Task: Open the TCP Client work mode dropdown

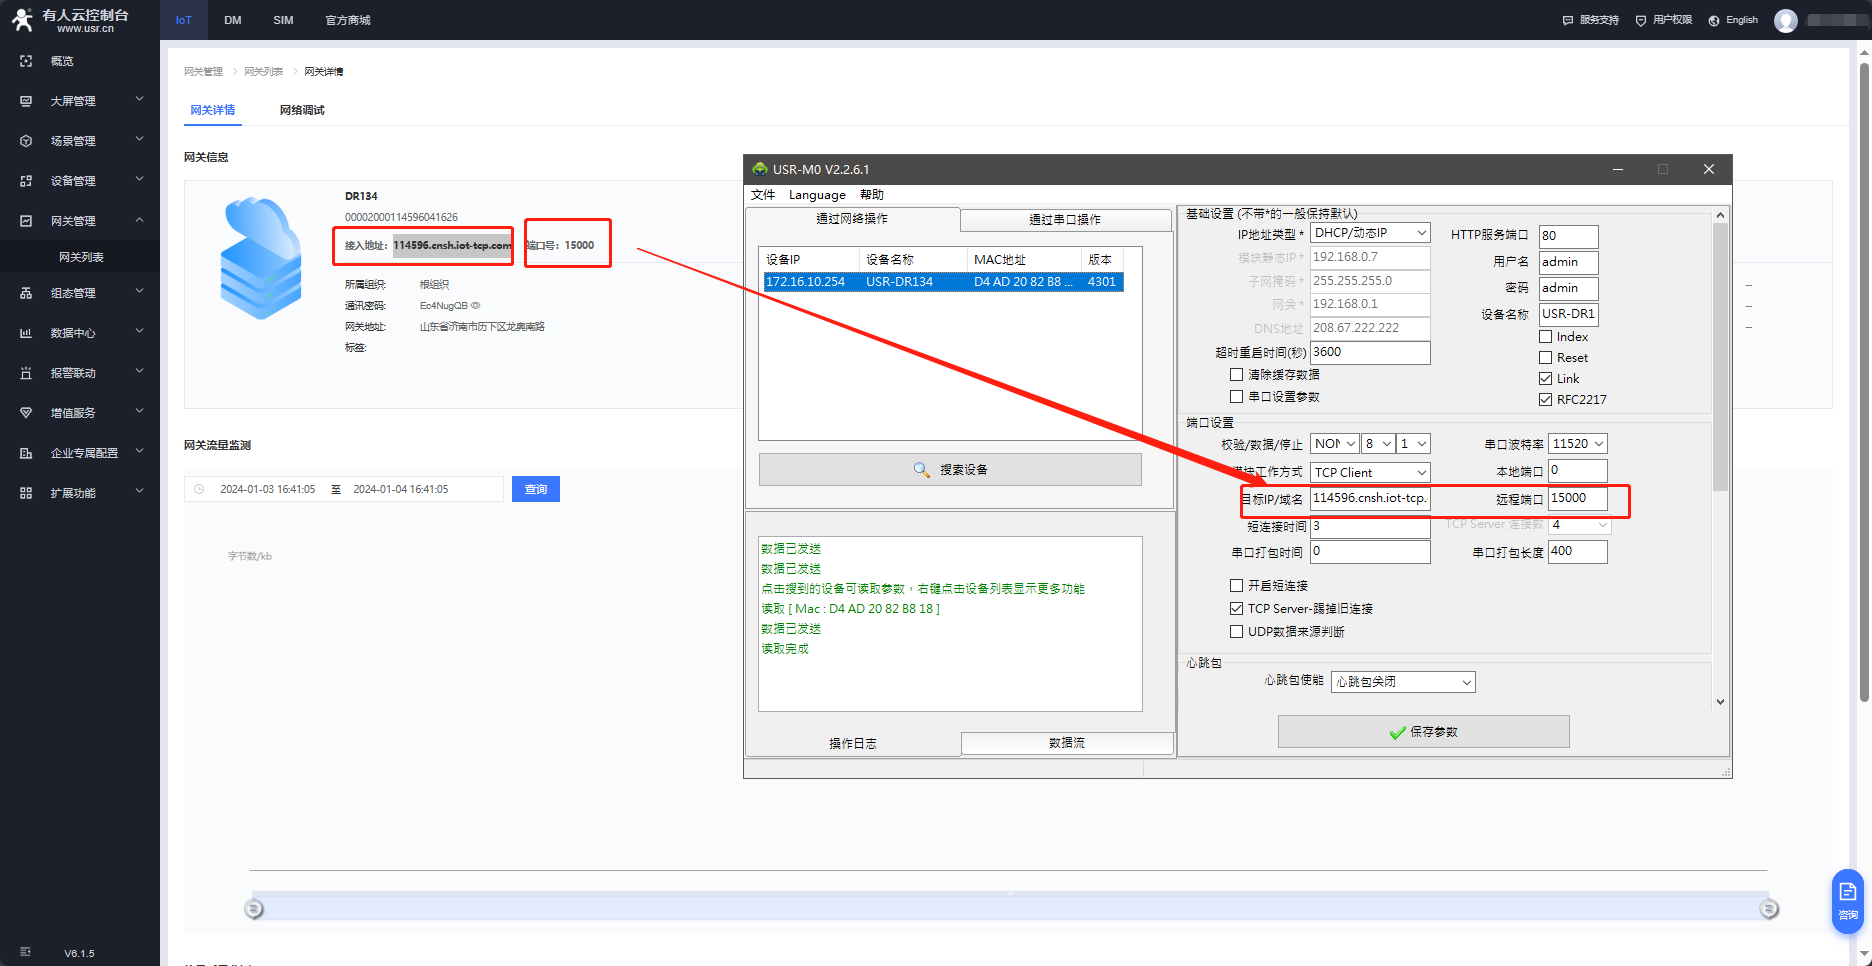Action: [1370, 473]
